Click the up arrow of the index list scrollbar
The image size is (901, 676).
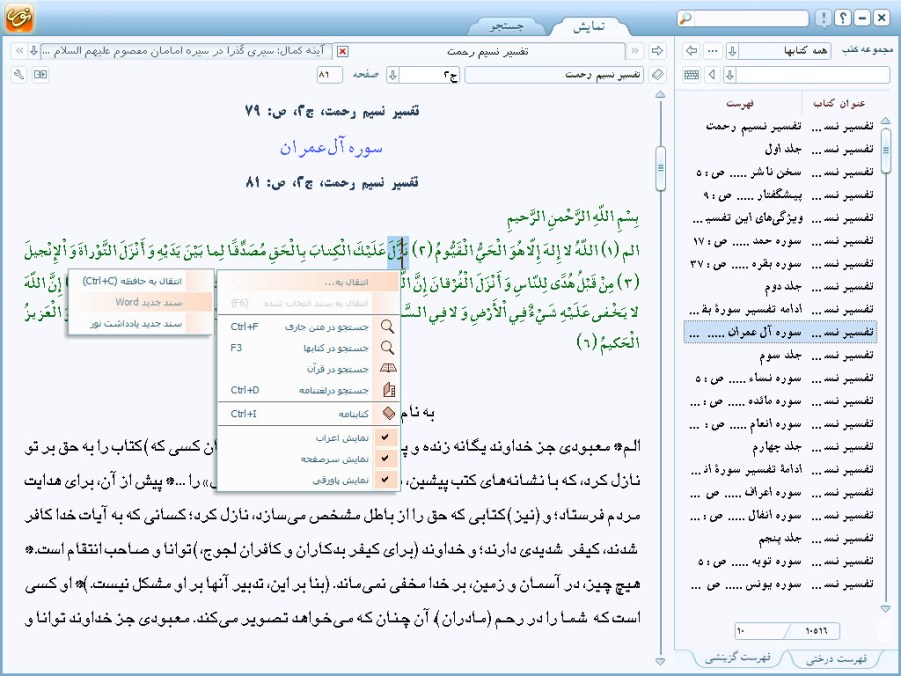point(885,121)
